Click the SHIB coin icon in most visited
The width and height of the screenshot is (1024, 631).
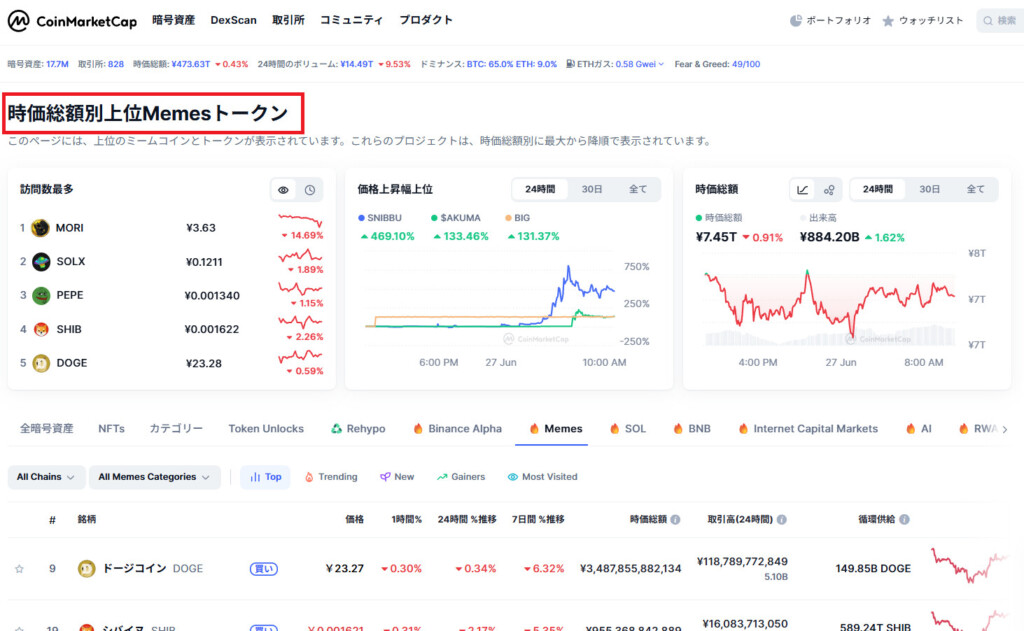click(x=40, y=330)
